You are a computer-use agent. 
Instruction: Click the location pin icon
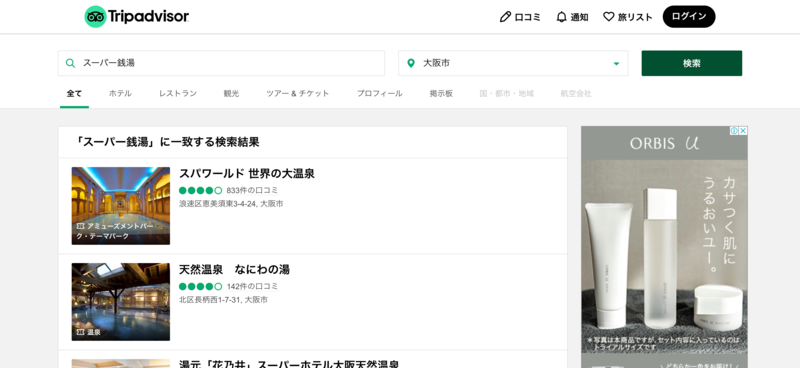tap(411, 63)
